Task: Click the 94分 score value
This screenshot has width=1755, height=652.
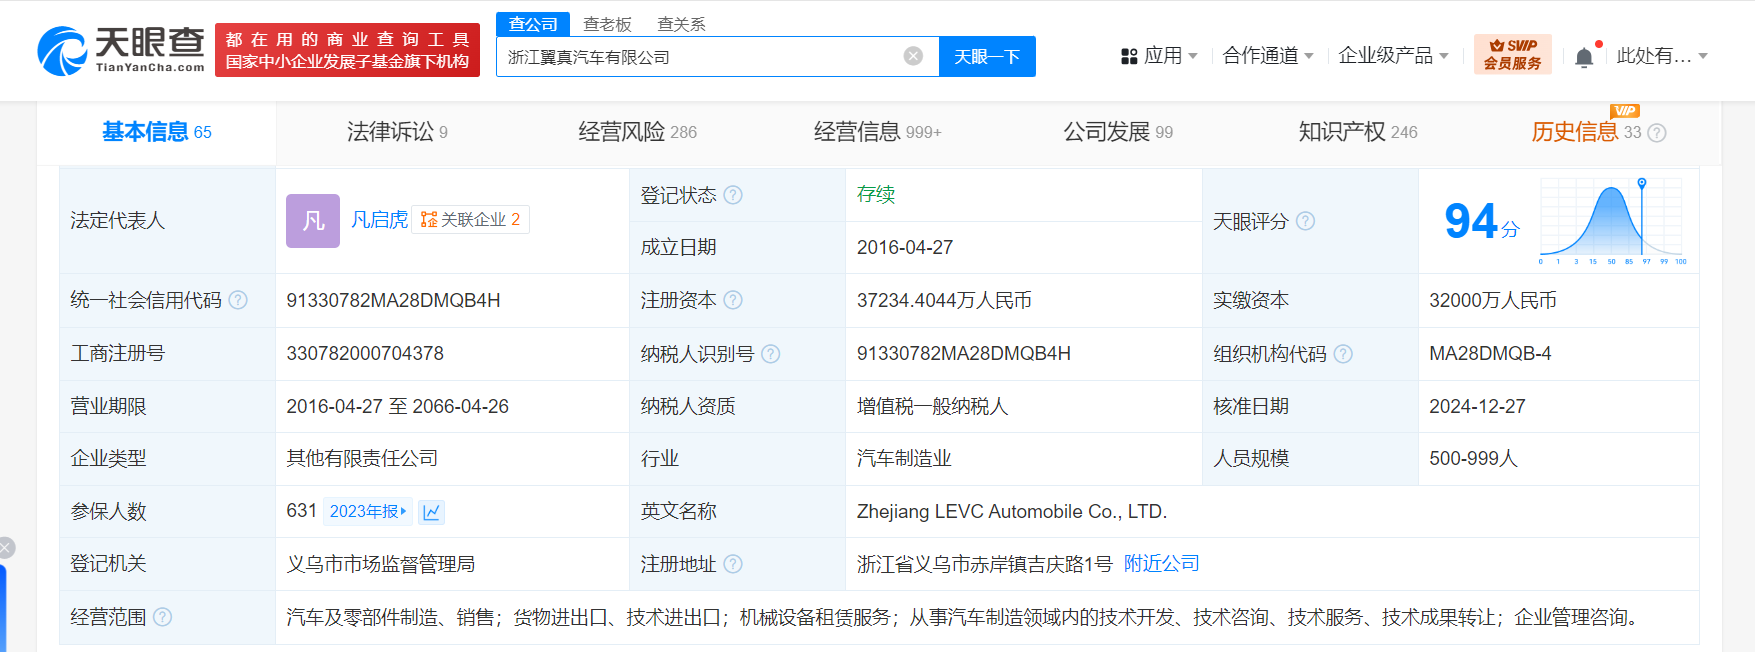Action: click(1481, 221)
